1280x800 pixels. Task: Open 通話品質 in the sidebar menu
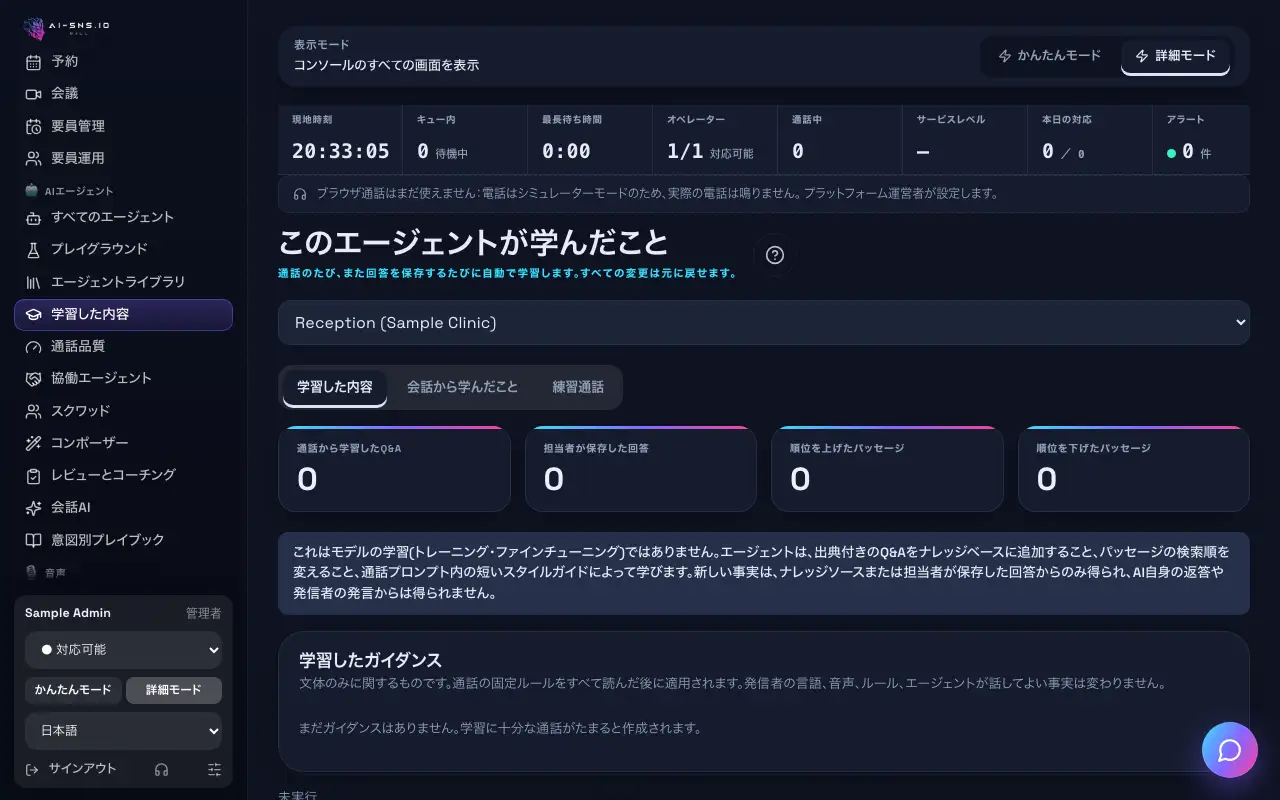[x=123, y=346]
